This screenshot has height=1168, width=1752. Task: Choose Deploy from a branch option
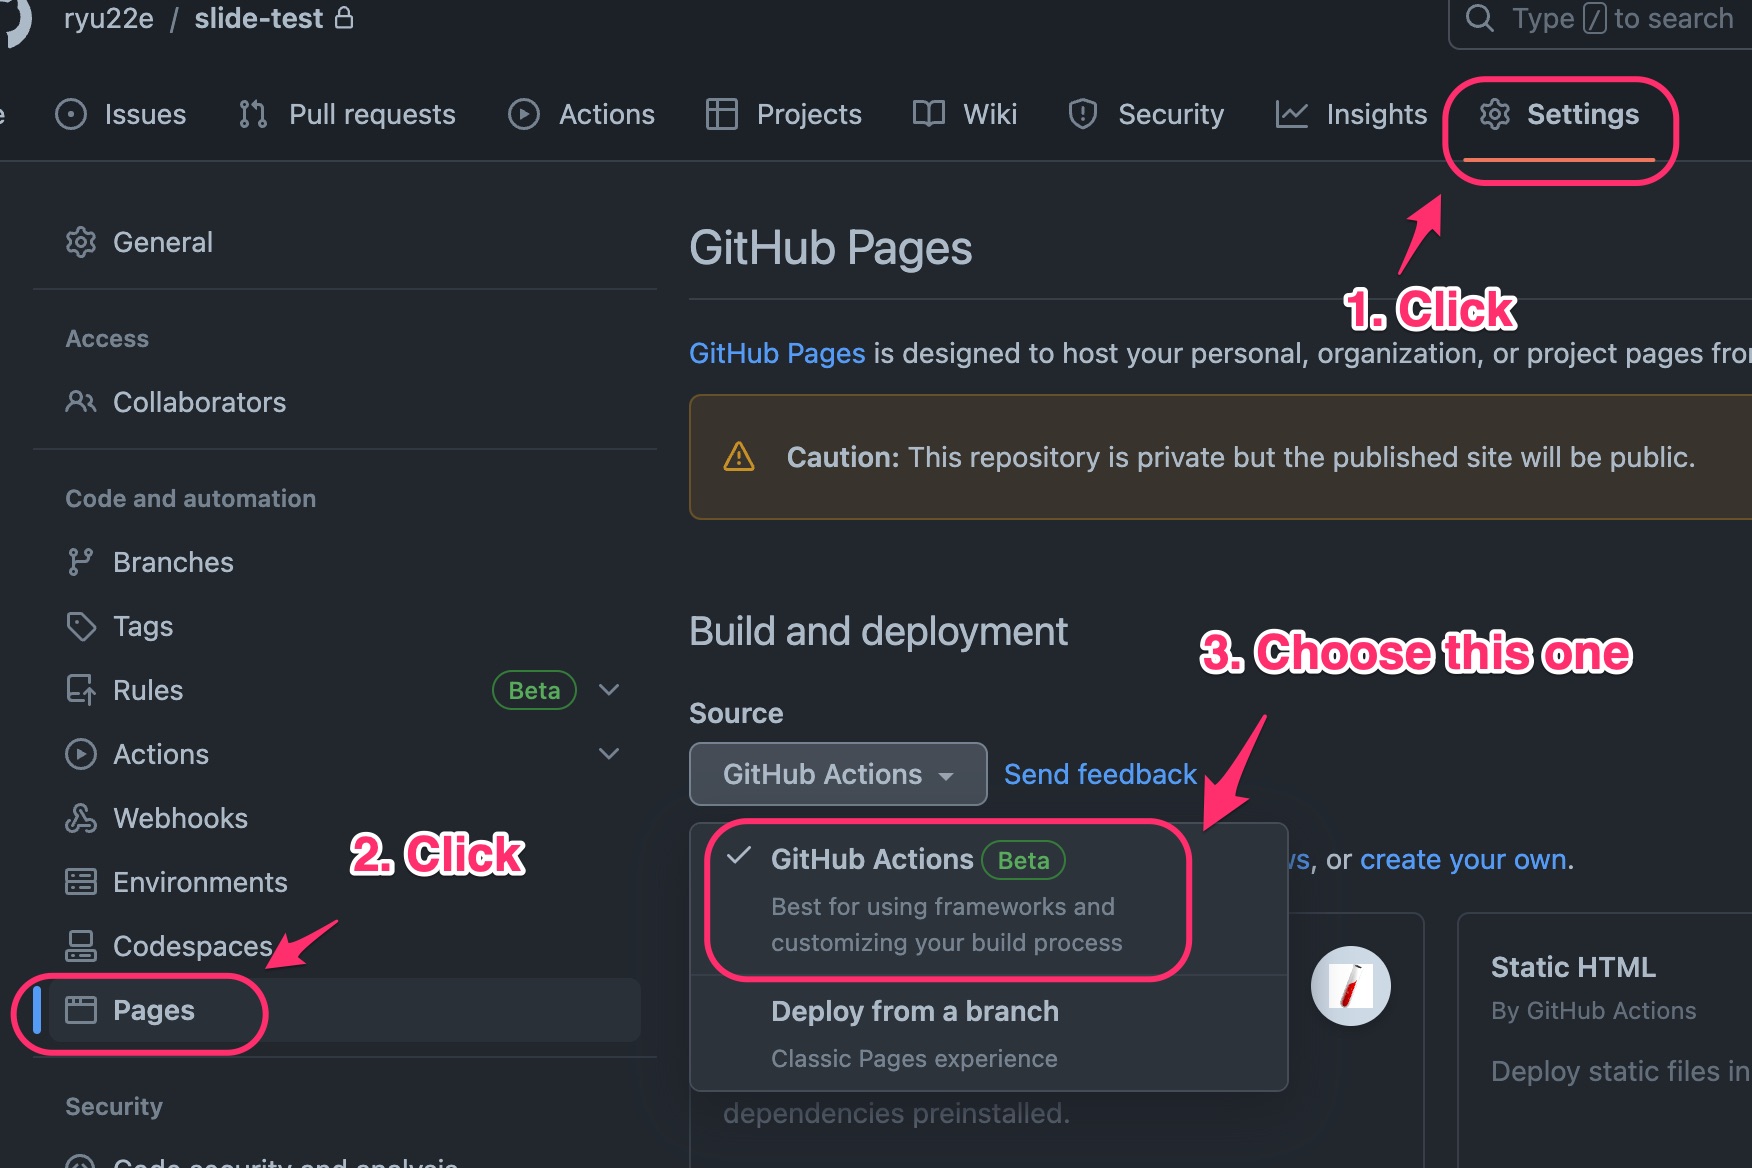click(x=988, y=1034)
